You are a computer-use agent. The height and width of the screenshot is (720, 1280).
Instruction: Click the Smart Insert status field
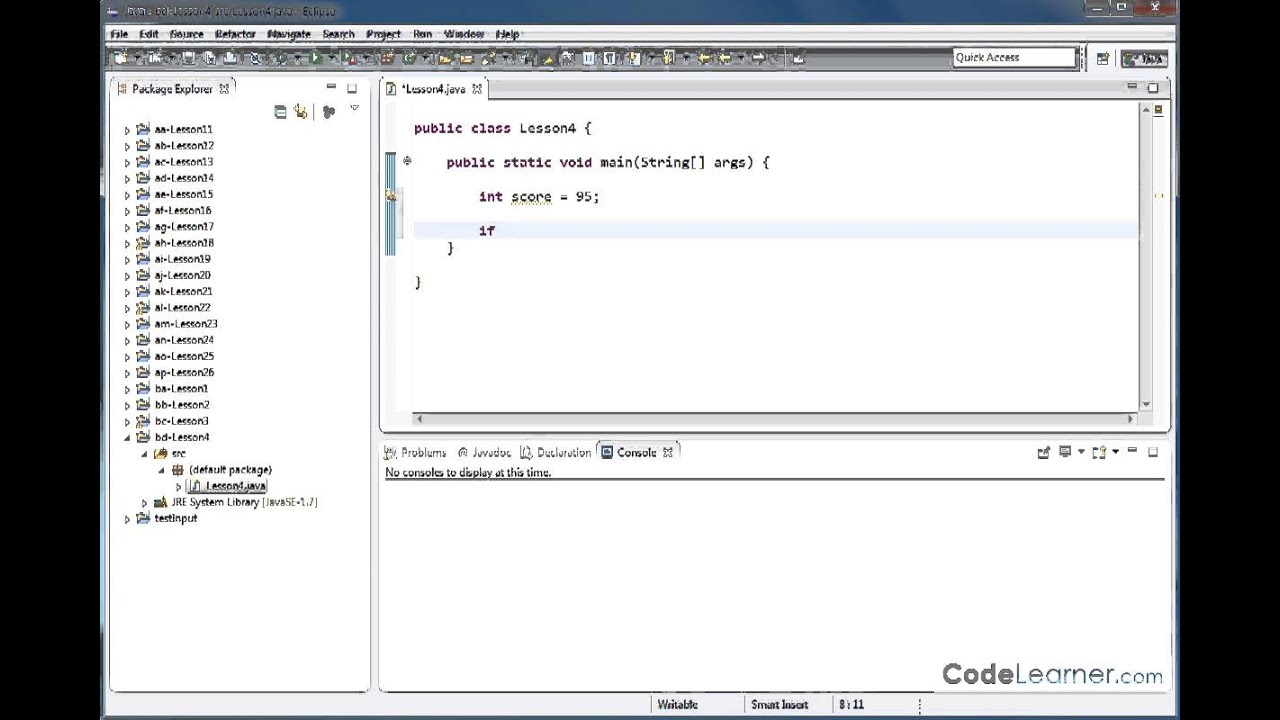coord(779,705)
